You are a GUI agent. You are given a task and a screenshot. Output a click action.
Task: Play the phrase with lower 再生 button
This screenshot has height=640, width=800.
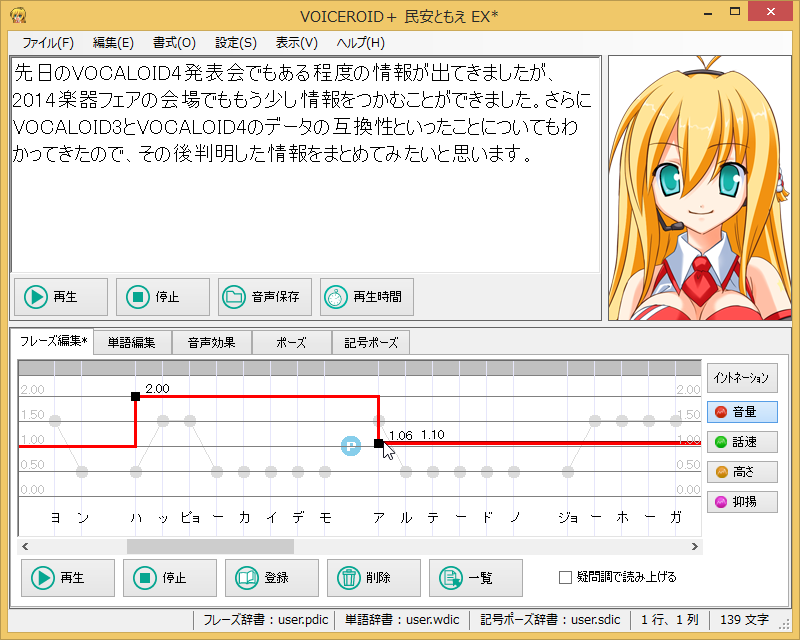(x=68, y=578)
